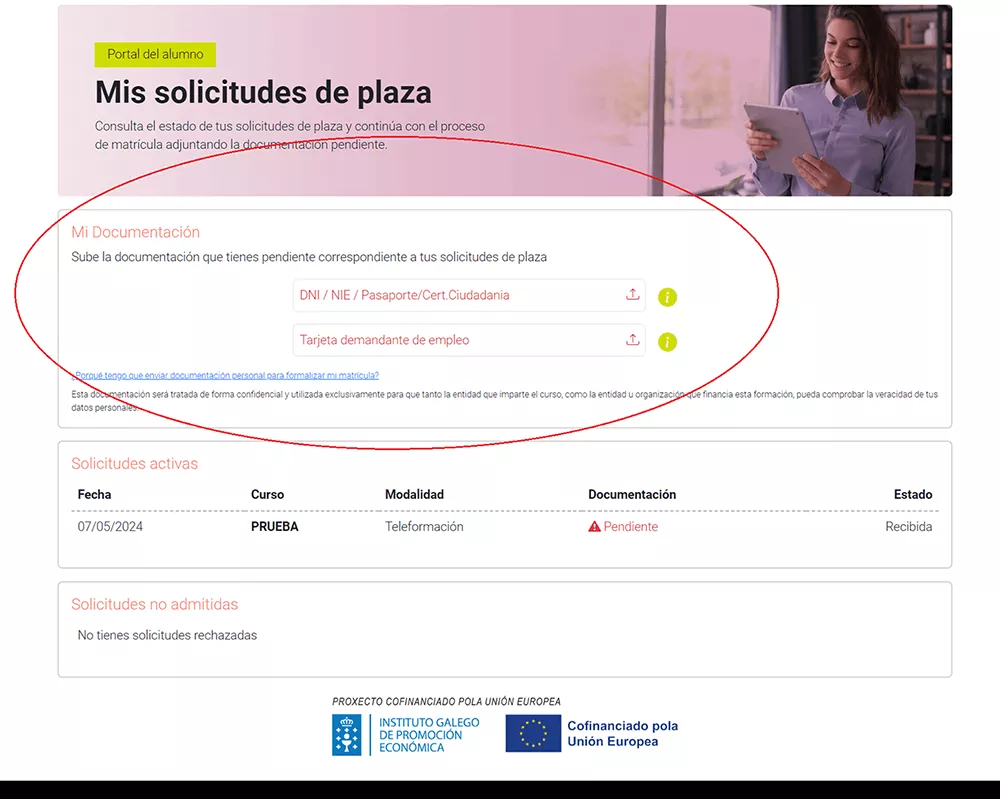Click the European Union flag logo

[533, 733]
